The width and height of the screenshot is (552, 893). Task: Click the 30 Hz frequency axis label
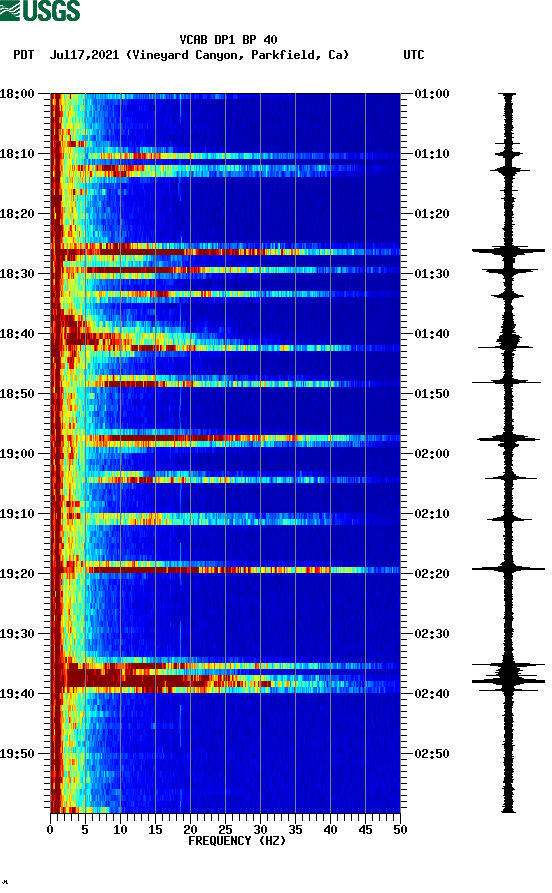coord(260,830)
